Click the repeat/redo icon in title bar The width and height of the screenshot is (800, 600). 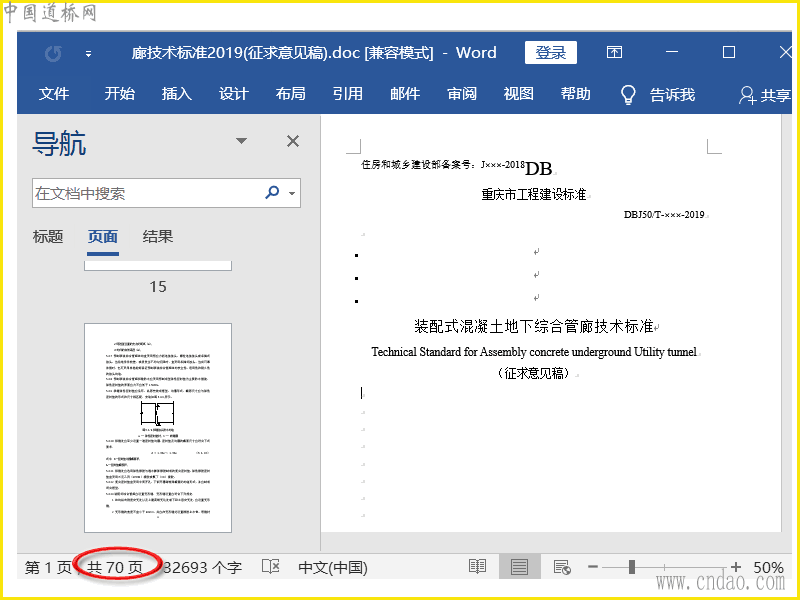(54, 53)
